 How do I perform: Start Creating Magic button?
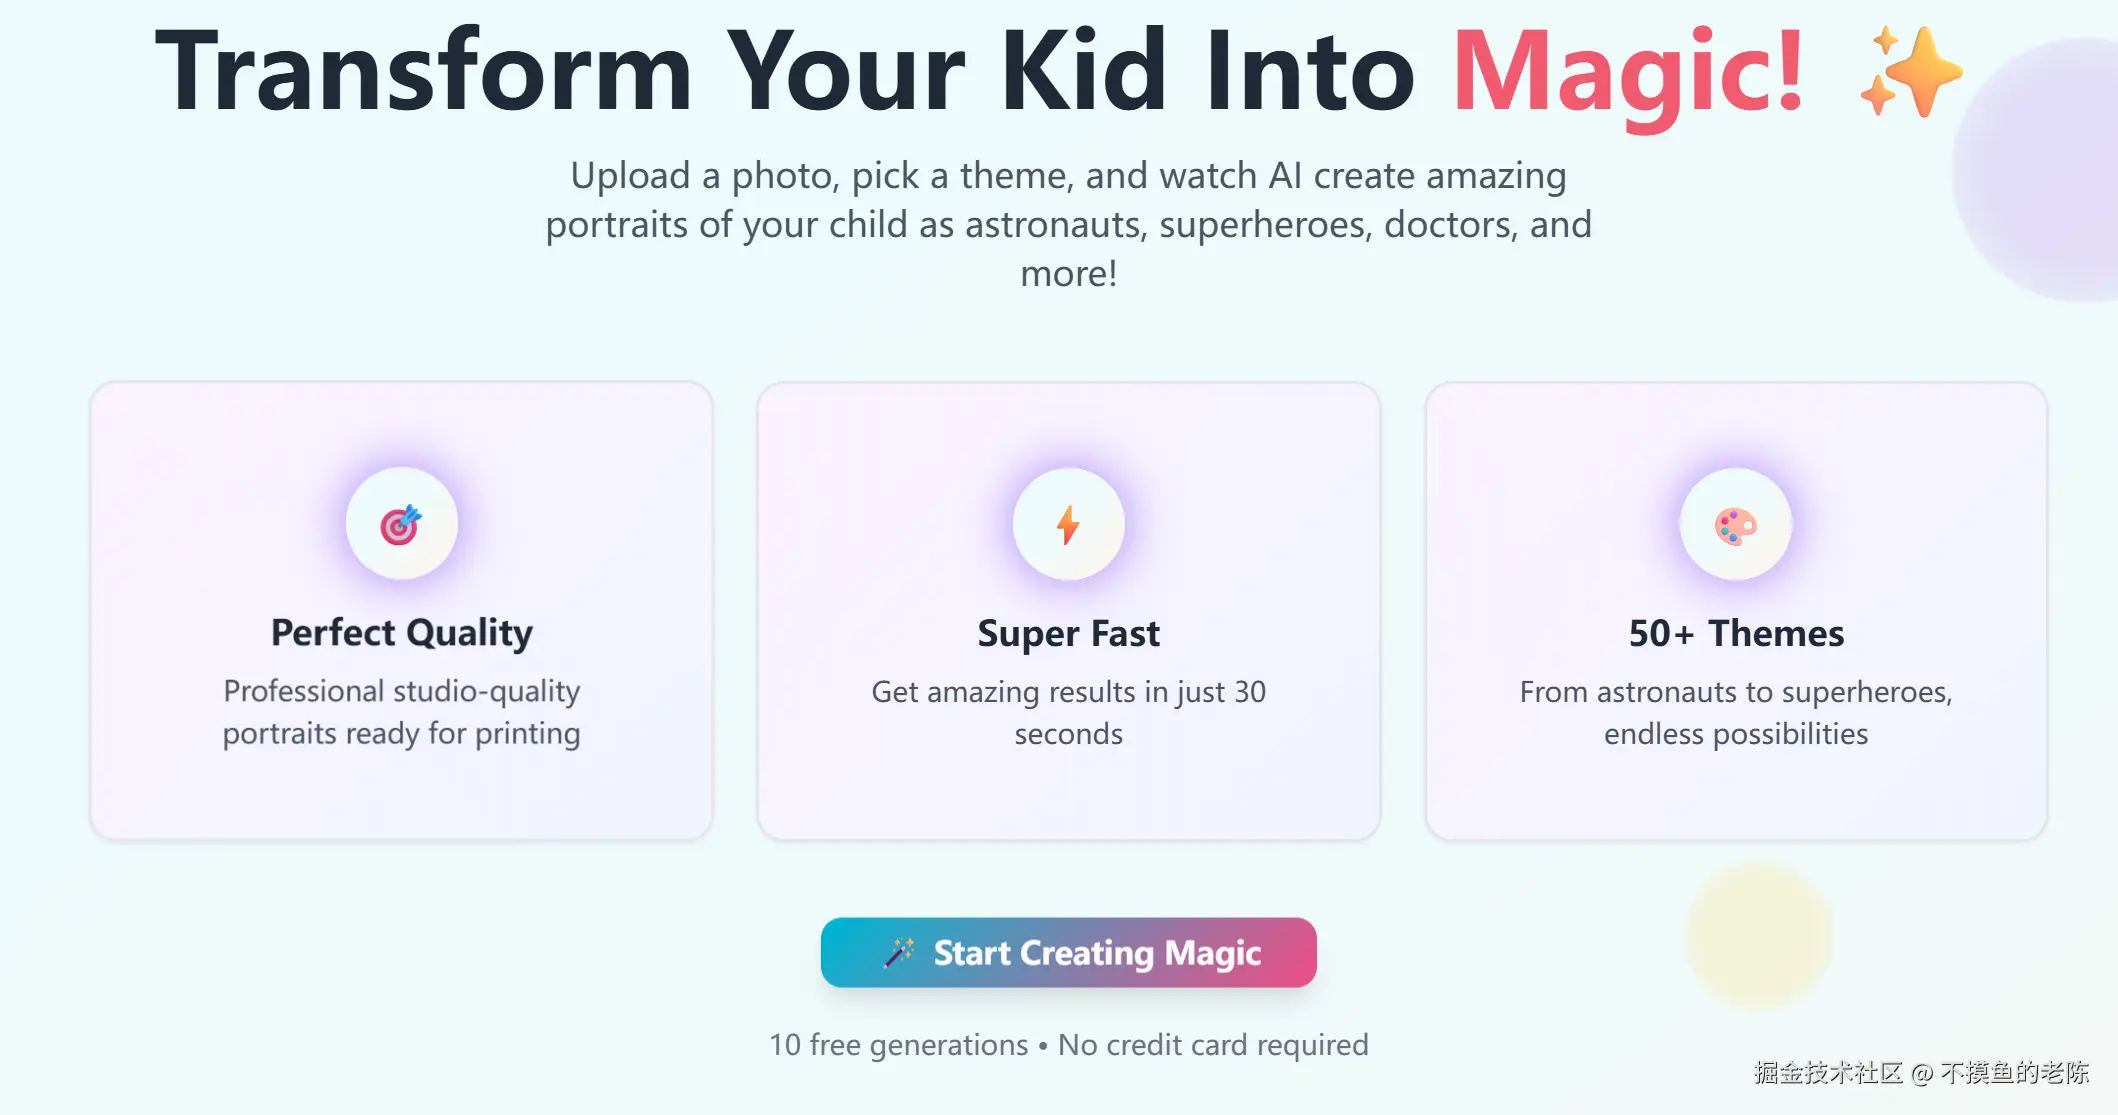[x=1068, y=952]
